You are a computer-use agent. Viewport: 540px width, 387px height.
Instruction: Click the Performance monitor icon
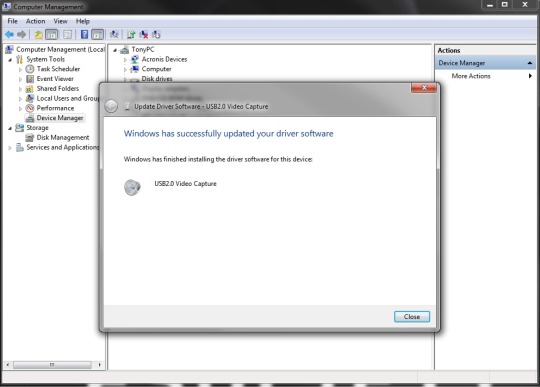[x=30, y=108]
